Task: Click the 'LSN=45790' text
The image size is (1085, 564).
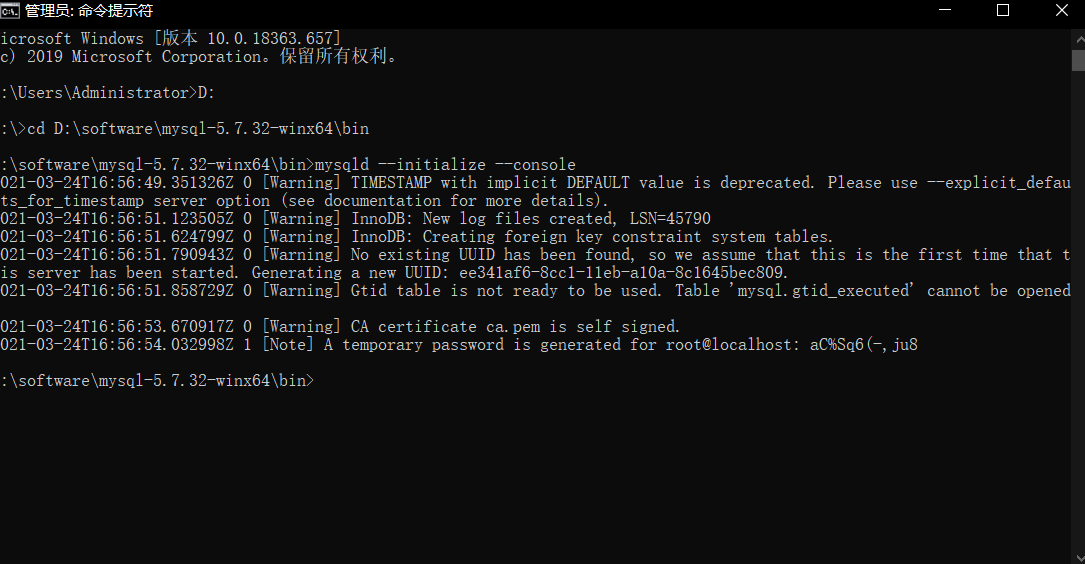Action: [x=670, y=219]
